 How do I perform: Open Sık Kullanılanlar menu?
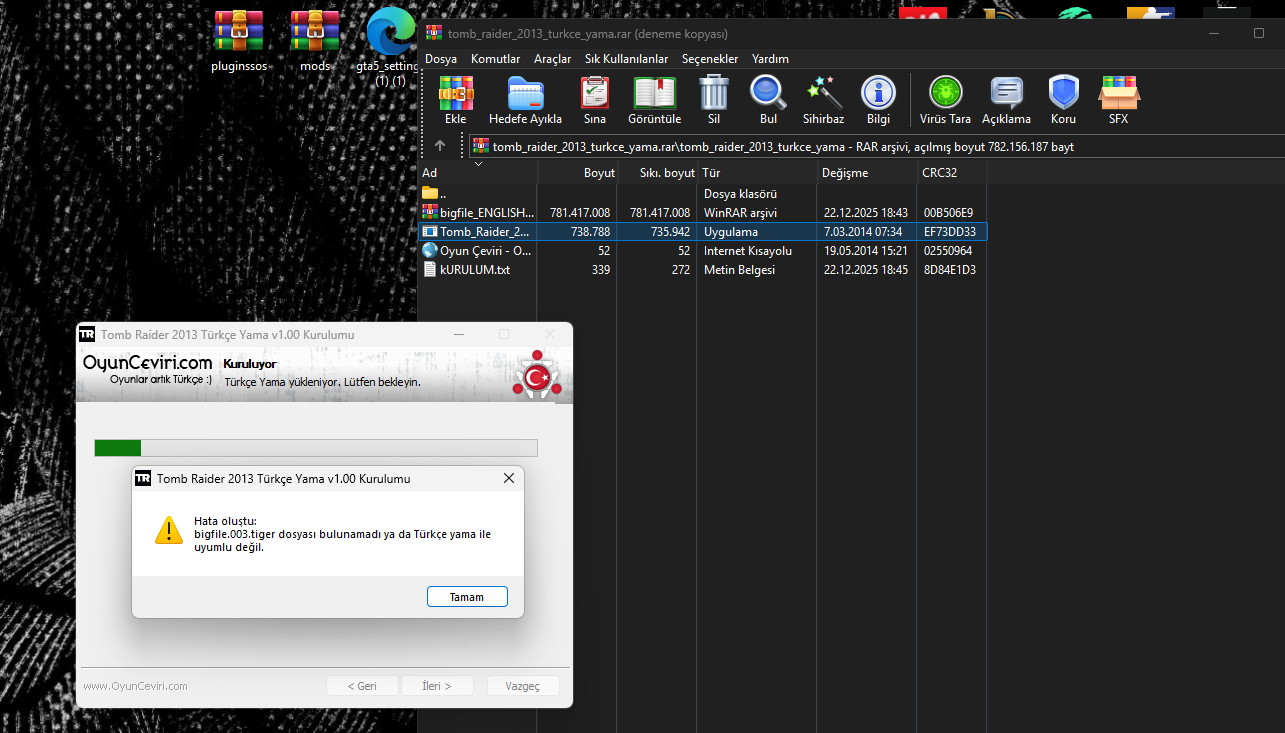tap(626, 59)
